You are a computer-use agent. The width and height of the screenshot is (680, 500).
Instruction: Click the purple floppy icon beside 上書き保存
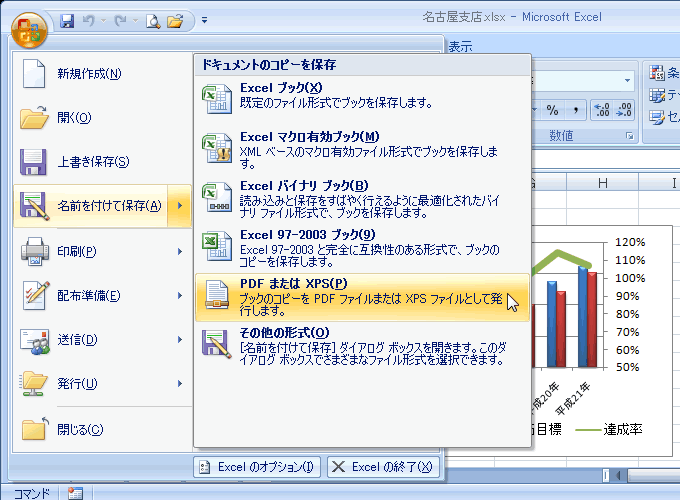pyautogui.click(x=33, y=162)
